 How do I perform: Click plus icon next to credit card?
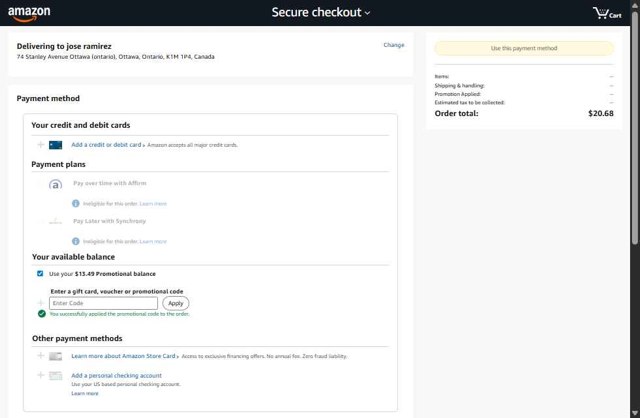pyautogui.click(x=40, y=145)
